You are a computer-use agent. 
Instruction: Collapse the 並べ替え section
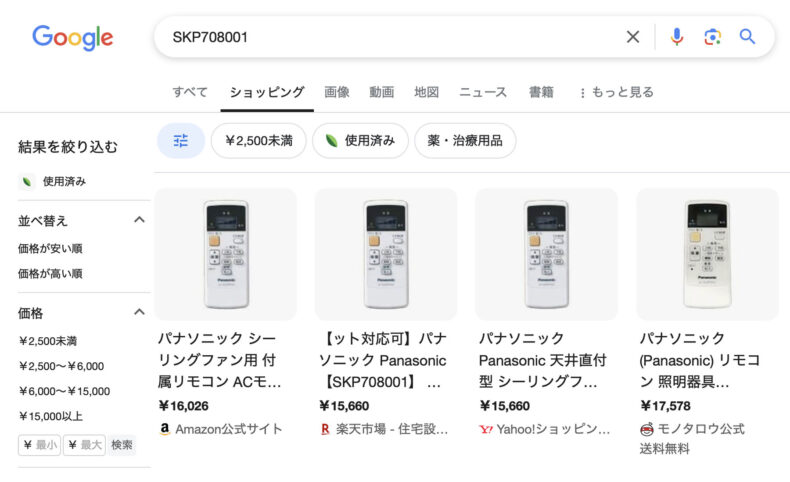[139, 220]
